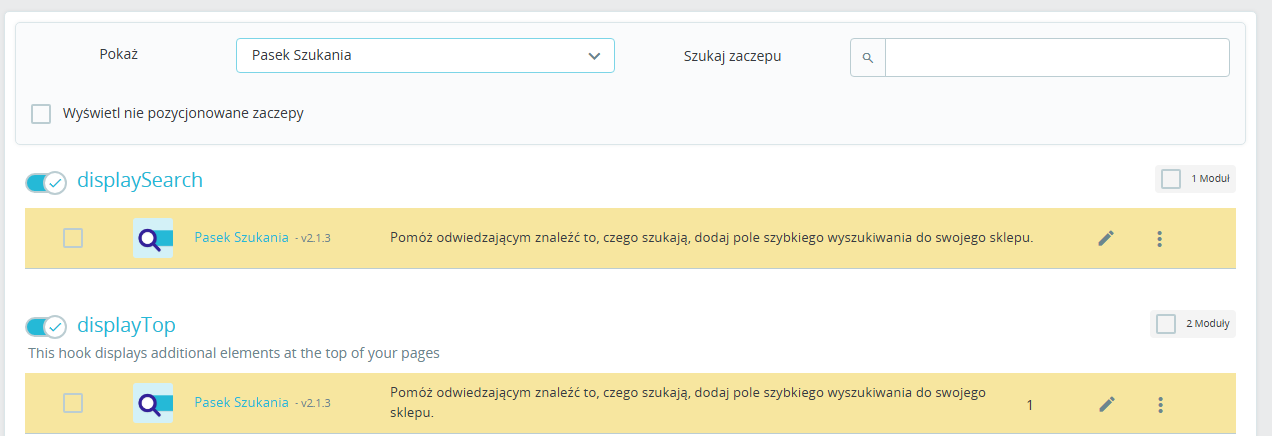Click the magnifier icon beside hook search
Image resolution: width=1272 pixels, height=436 pixels.
[x=868, y=58]
